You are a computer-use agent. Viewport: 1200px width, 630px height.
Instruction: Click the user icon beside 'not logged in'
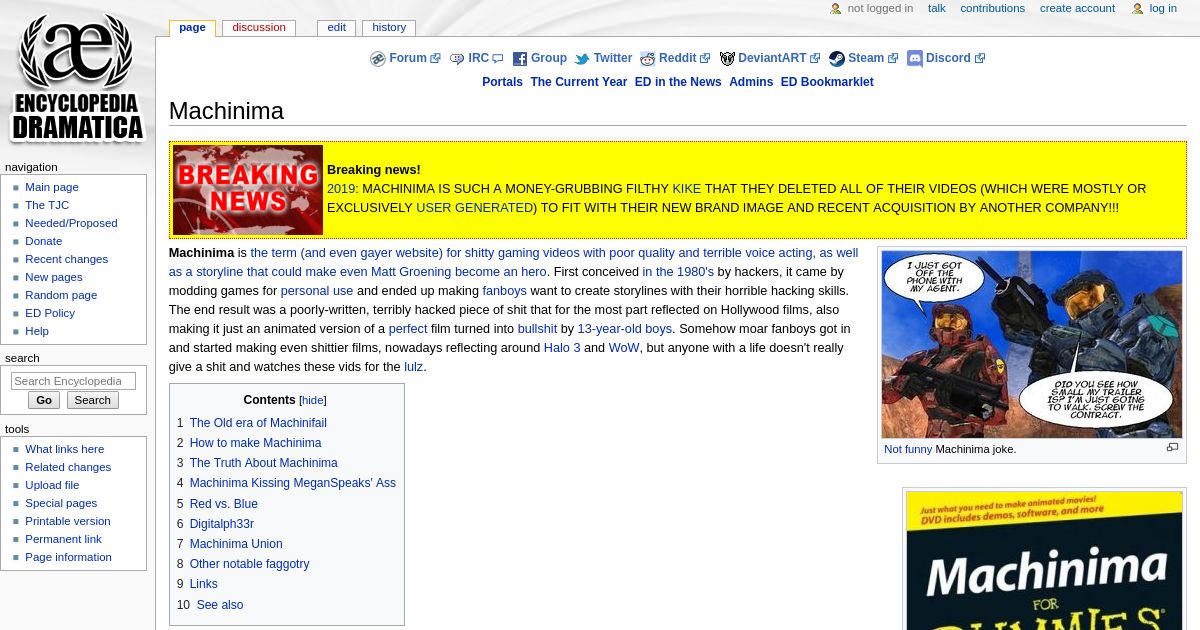(836, 9)
